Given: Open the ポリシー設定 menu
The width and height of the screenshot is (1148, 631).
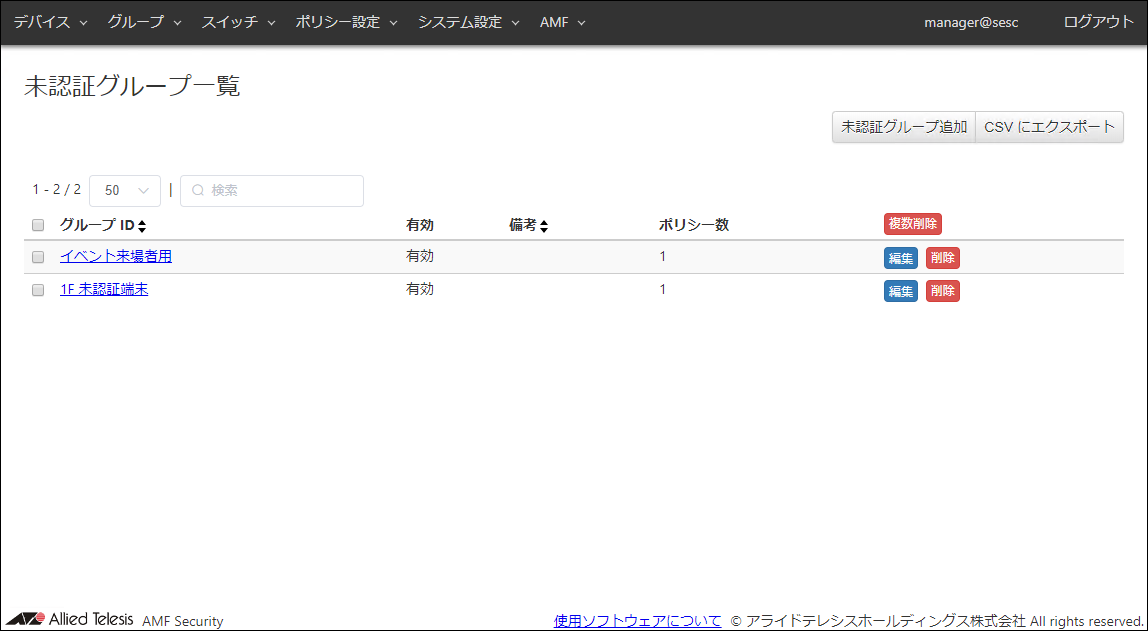Looking at the screenshot, I should (346, 22).
